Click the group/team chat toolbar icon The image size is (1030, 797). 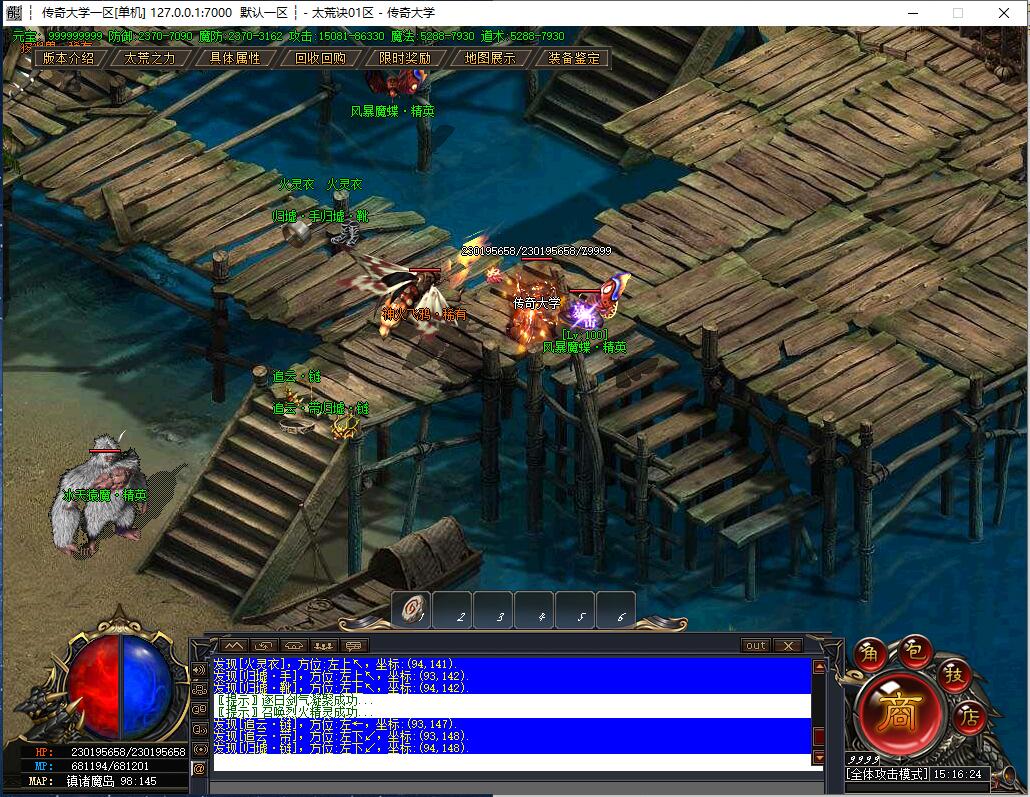(325, 646)
